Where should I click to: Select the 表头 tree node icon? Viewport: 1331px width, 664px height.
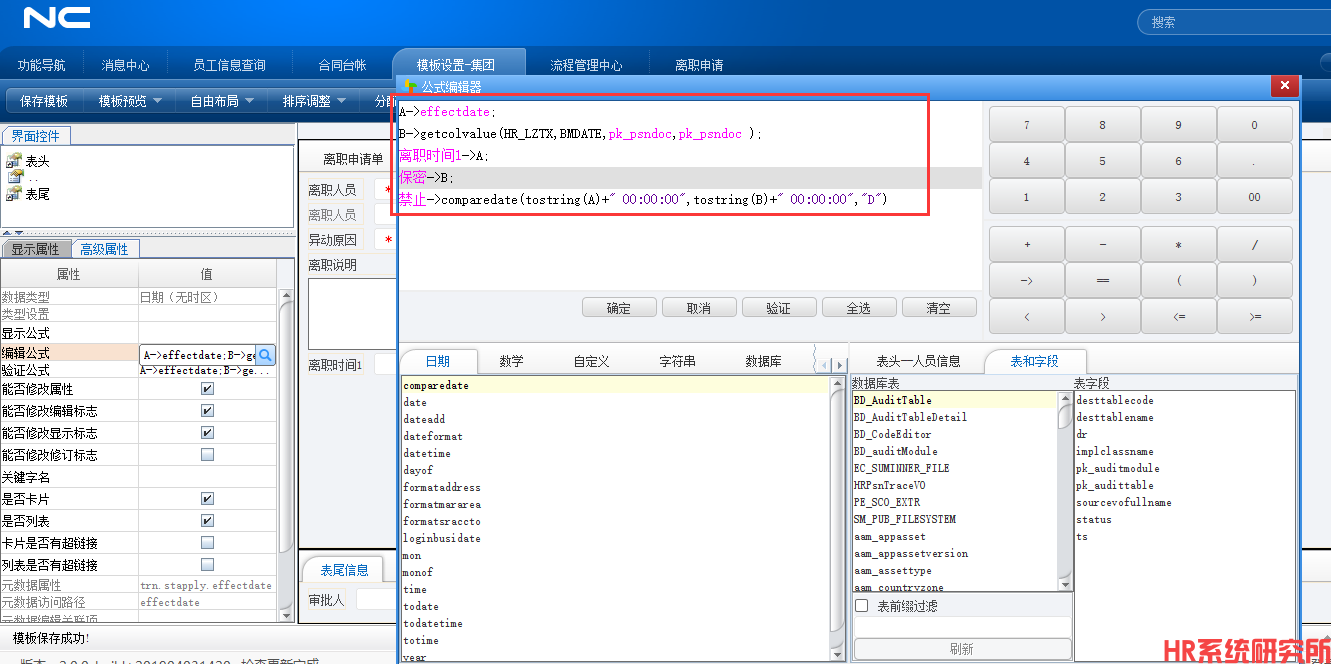pos(14,161)
